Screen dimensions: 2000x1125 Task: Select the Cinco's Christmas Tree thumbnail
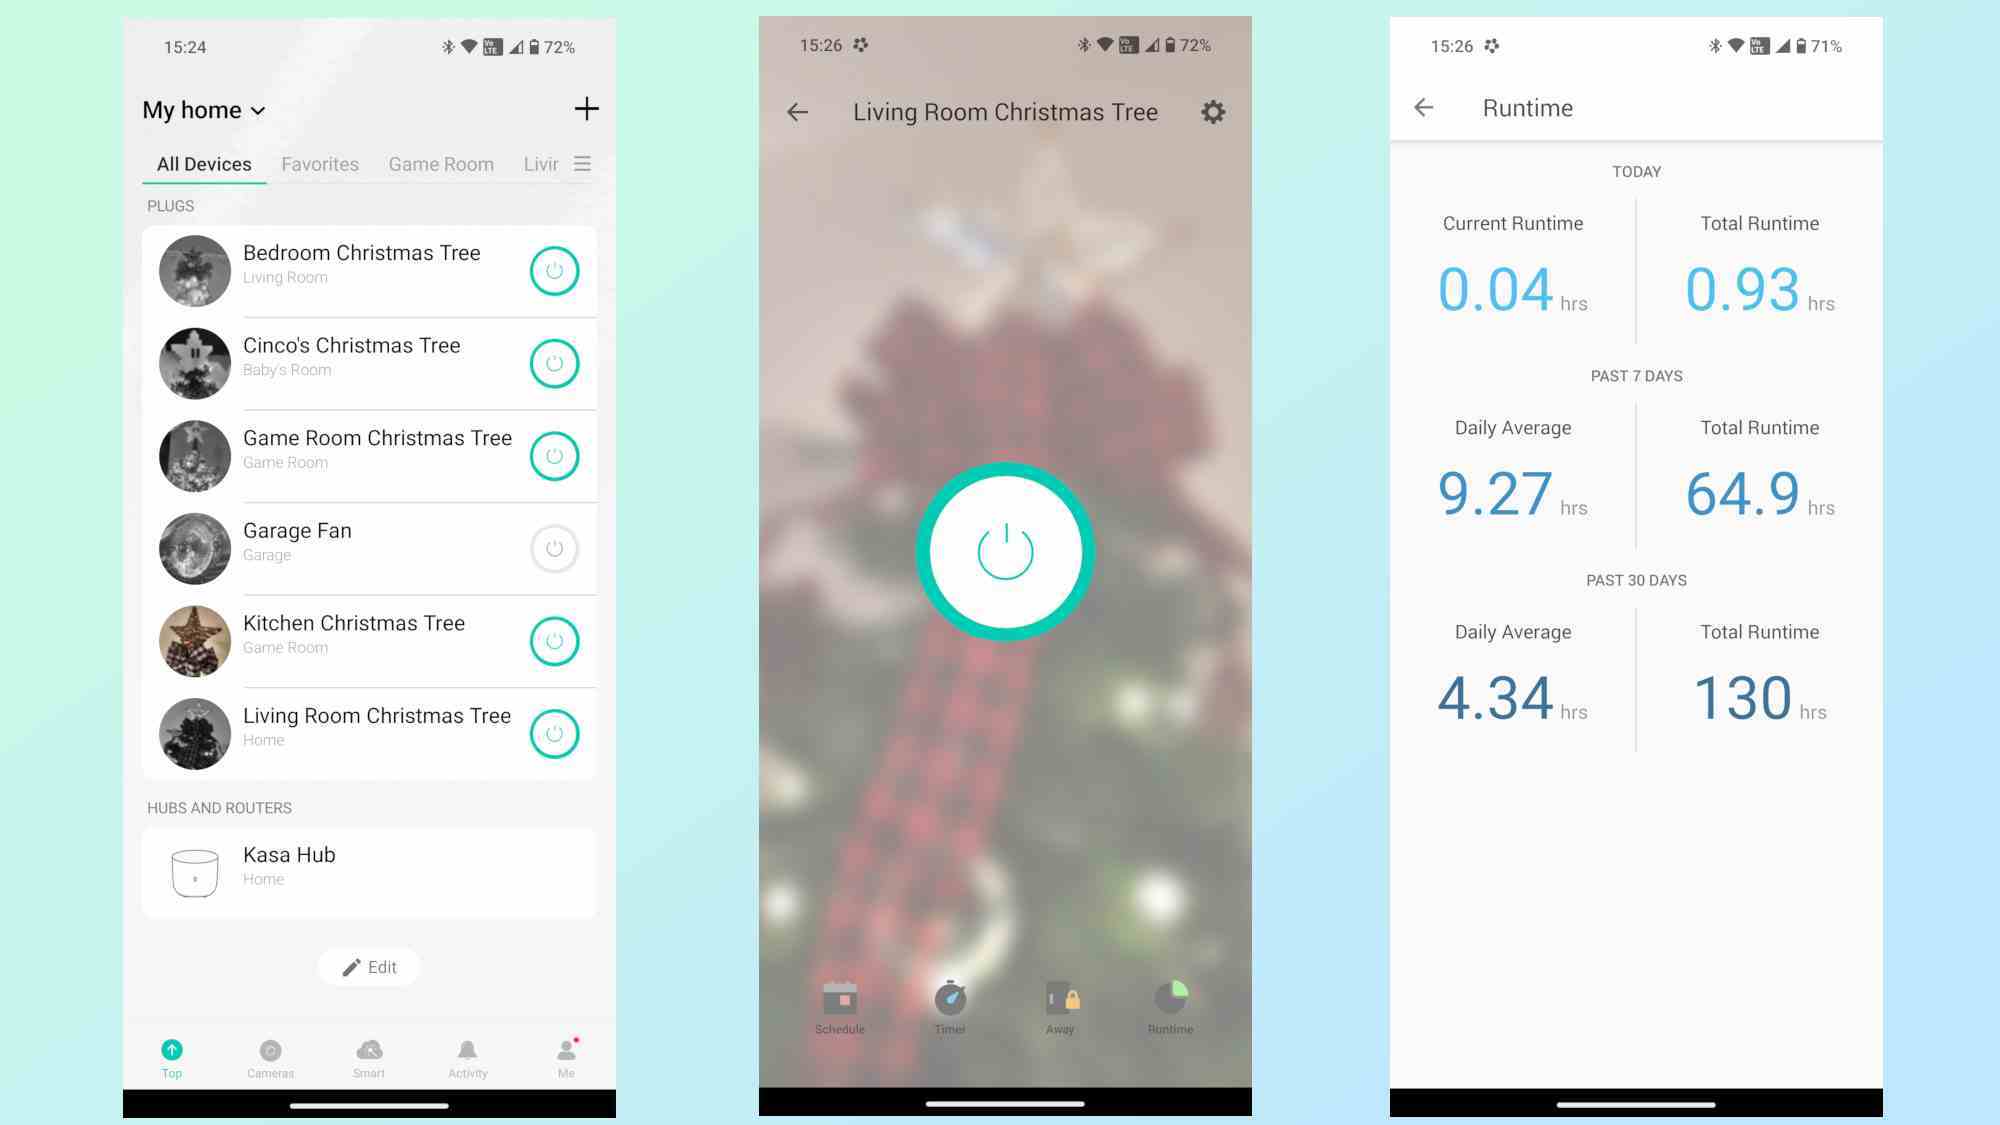pyautogui.click(x=192, y=363)
